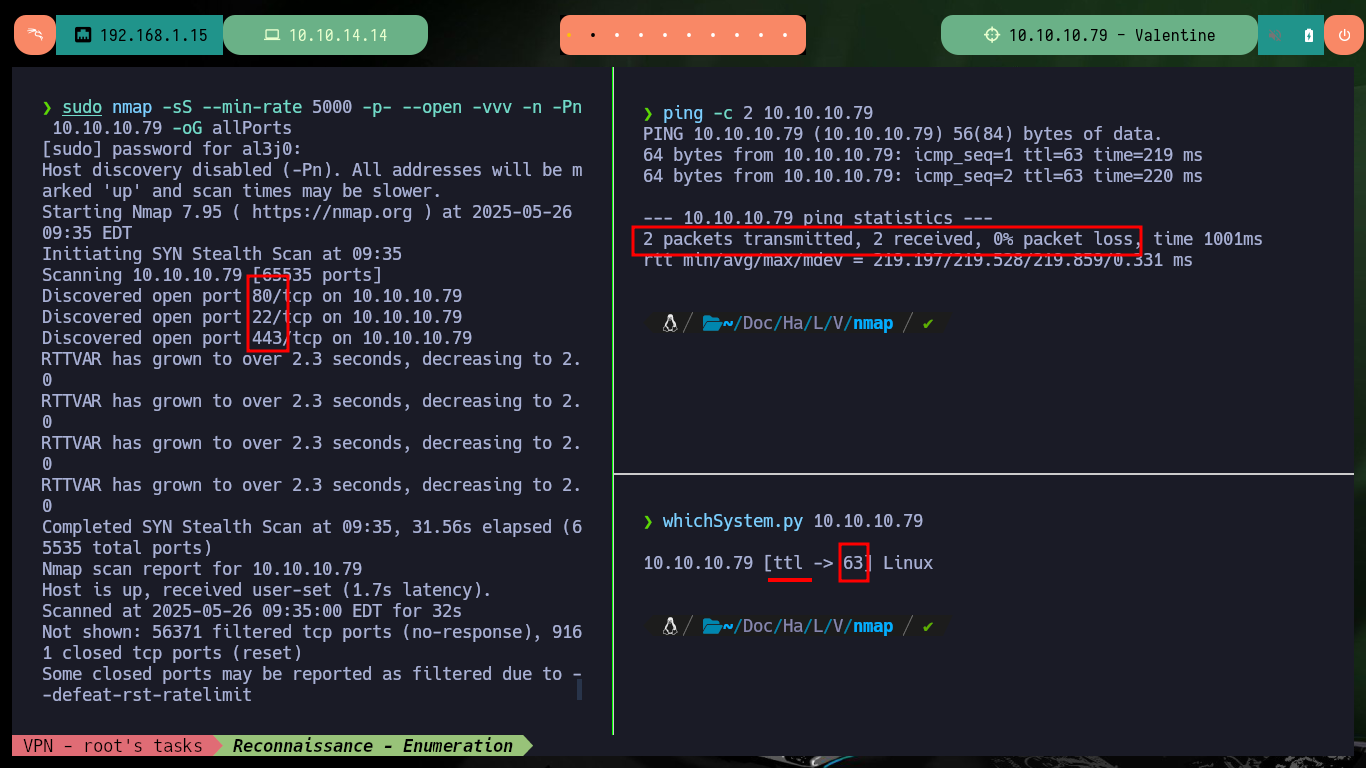Click the 10.10.14.14 VPN IP widget
The width and height of the screenshot is (1366, 768).
click(325, 35)
